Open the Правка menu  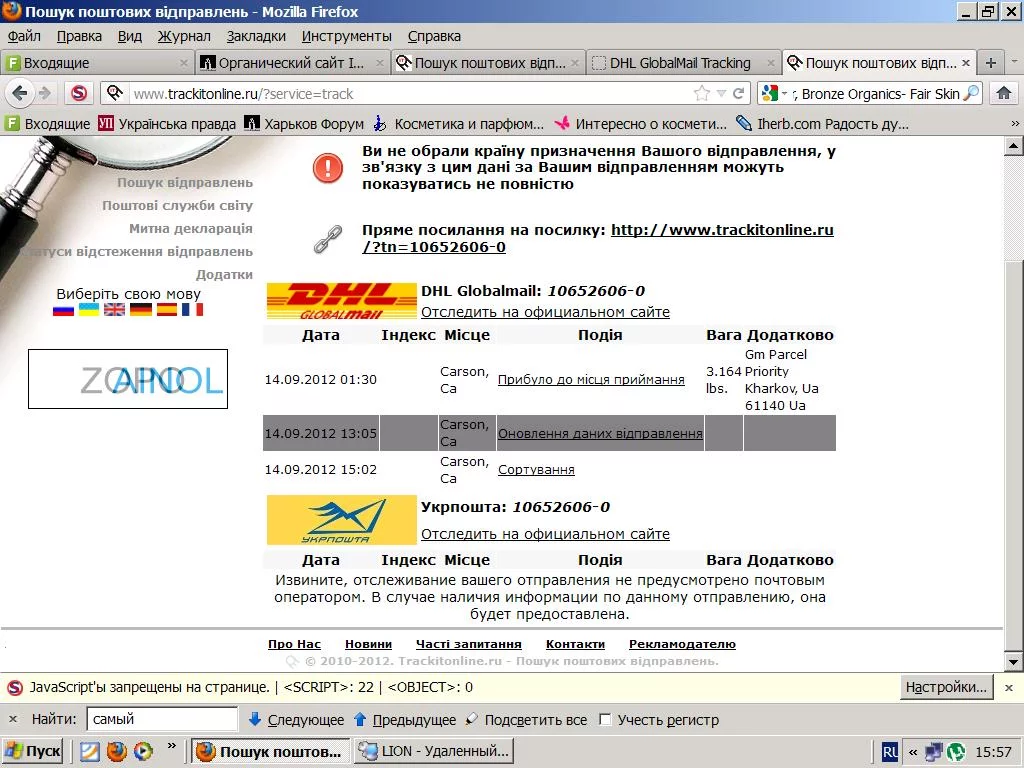pos(79,36)
